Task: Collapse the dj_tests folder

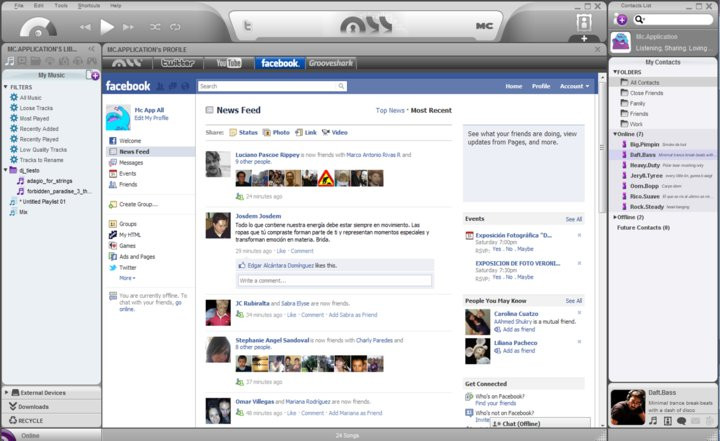Action: coord(6,170)
